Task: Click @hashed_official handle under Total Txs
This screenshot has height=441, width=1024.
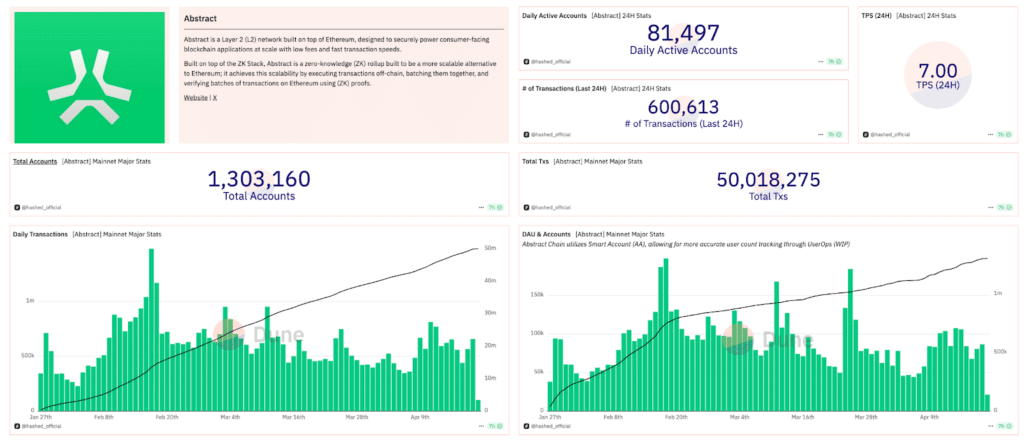Action: 550,207
